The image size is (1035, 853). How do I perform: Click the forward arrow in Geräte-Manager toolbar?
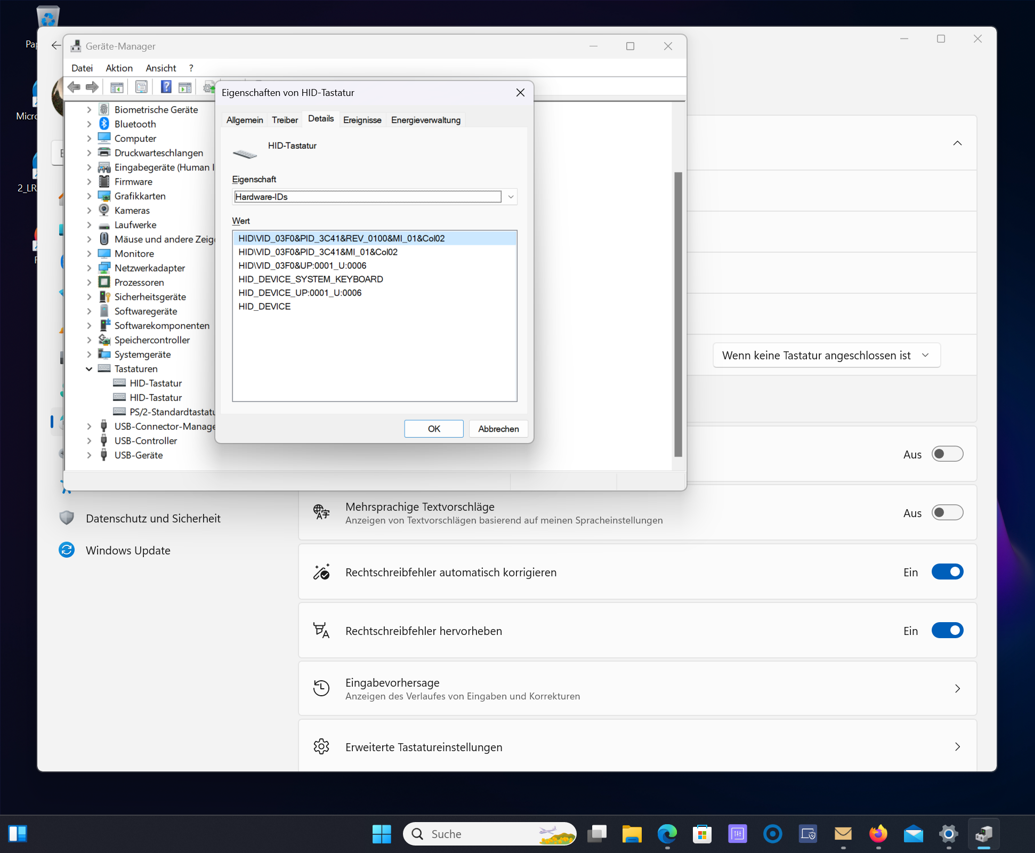[x=92, y=87]
